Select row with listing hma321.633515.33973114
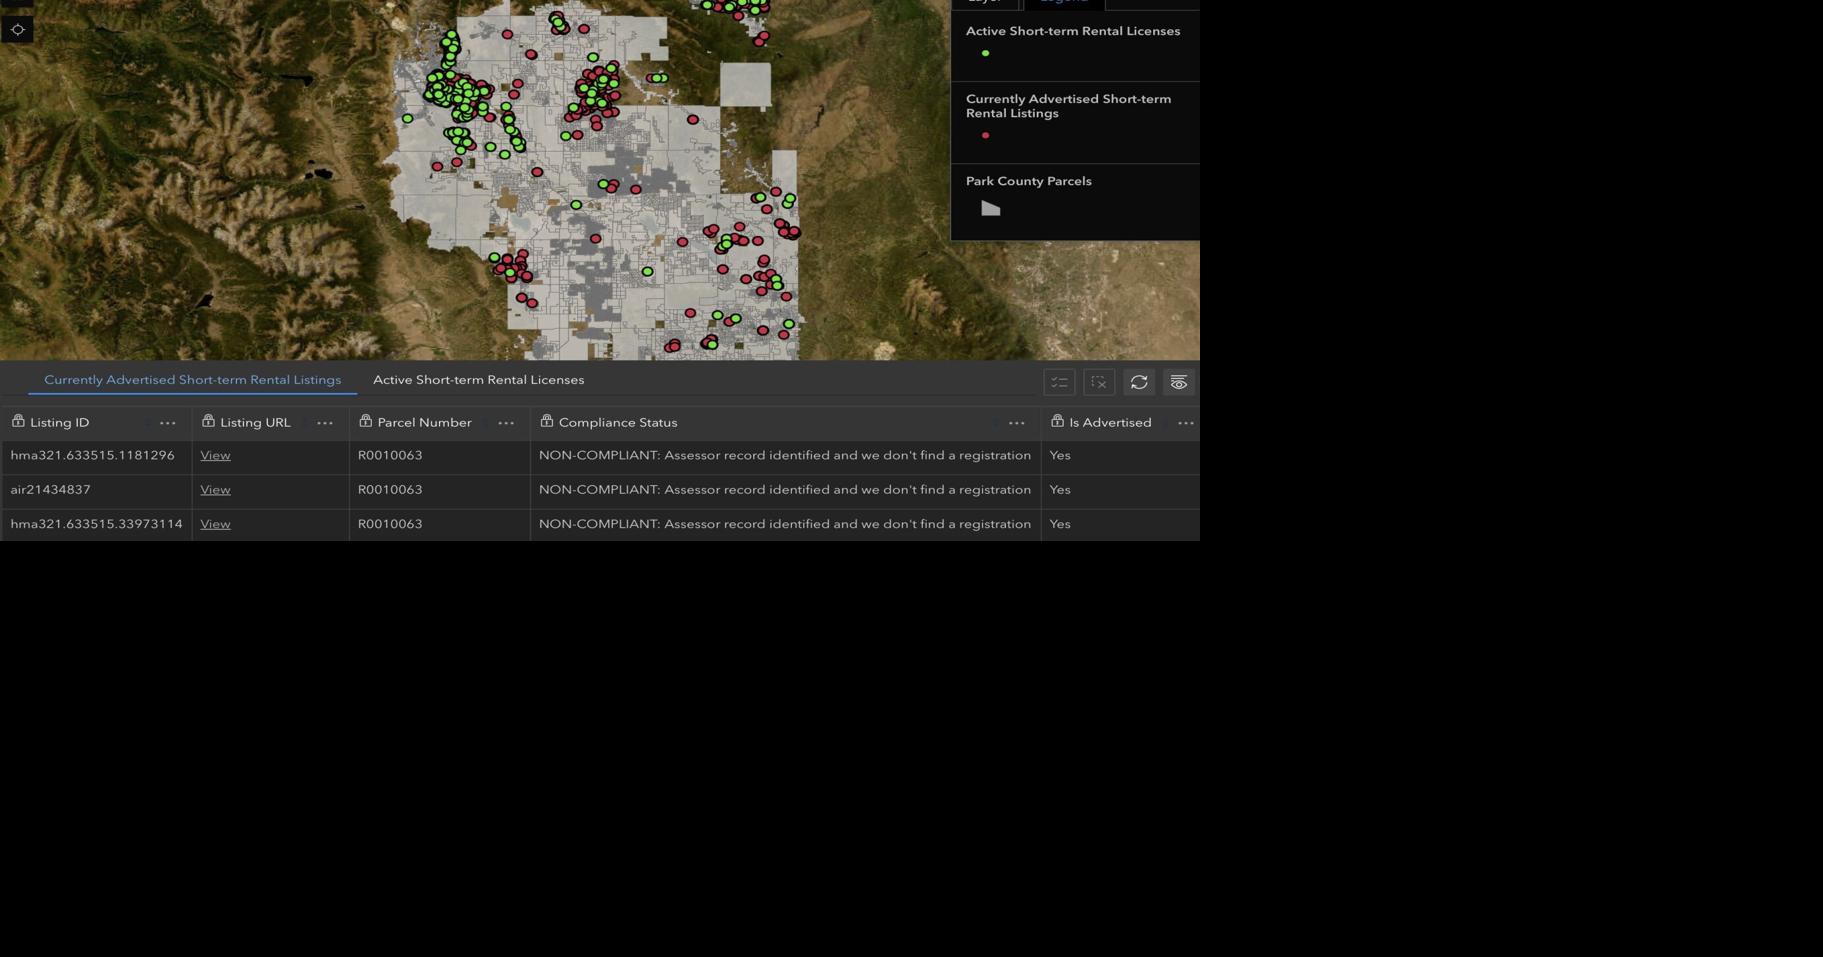Image resolution: width=1823 pixels, height=957 pixels. (x=96, y=524)
